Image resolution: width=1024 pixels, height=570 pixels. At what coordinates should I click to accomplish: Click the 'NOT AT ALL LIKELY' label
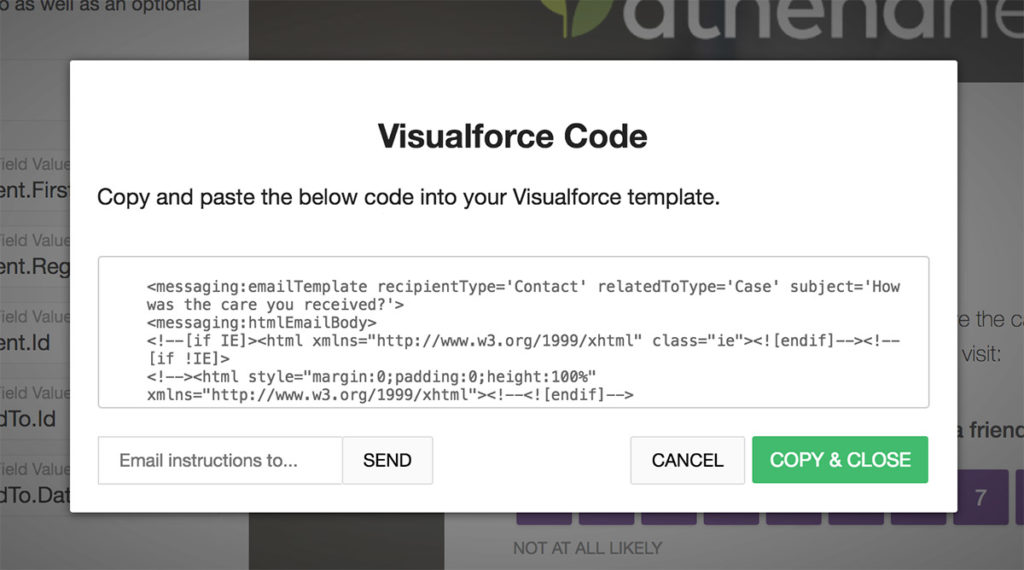pos(587,548)
